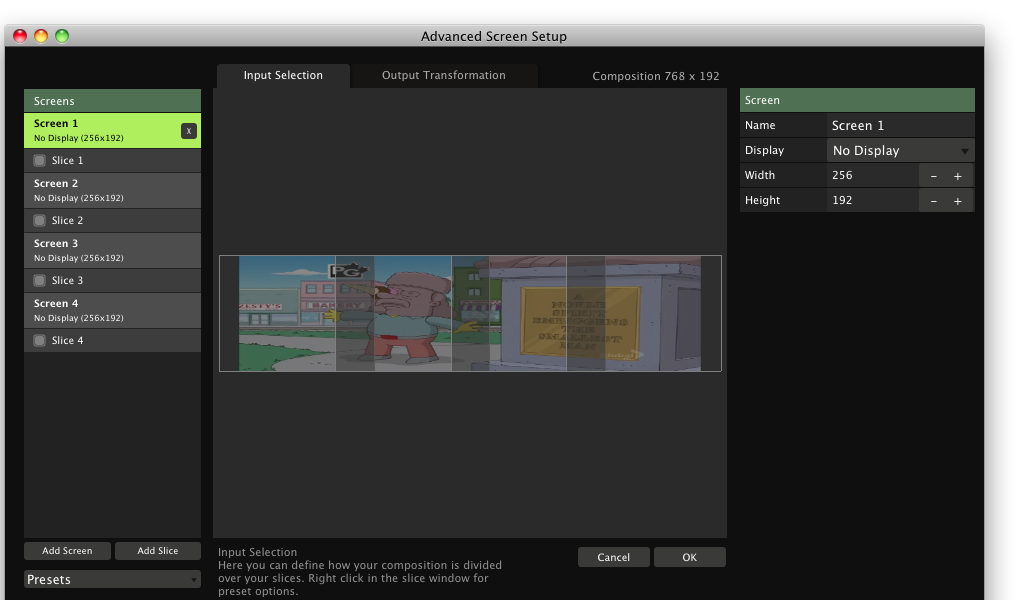
Task: Close the Advanced Screen Setup window
Action: click(20, 36)
